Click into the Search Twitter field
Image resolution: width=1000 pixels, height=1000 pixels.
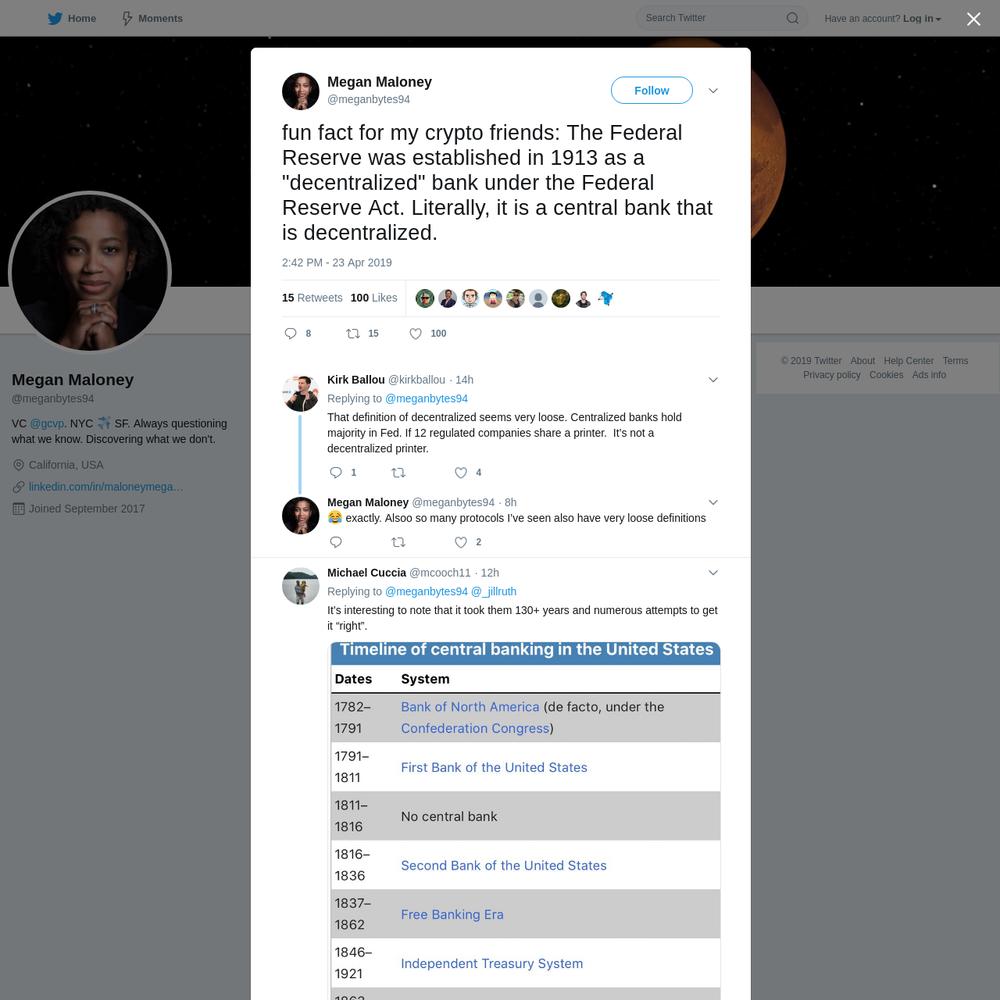[712, 18]
